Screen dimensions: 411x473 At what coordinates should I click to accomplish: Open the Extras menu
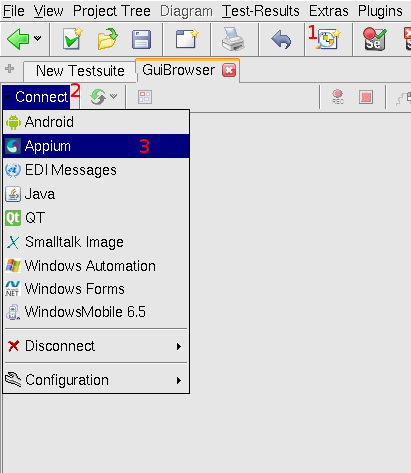(x=329, y=11)
